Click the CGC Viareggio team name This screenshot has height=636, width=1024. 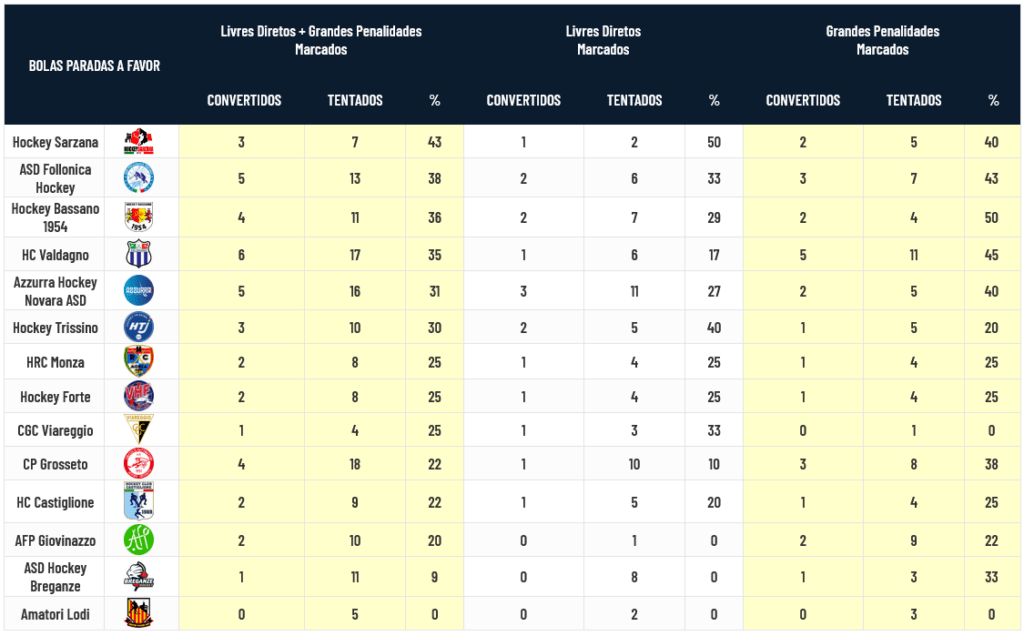(x=55, y=431)
